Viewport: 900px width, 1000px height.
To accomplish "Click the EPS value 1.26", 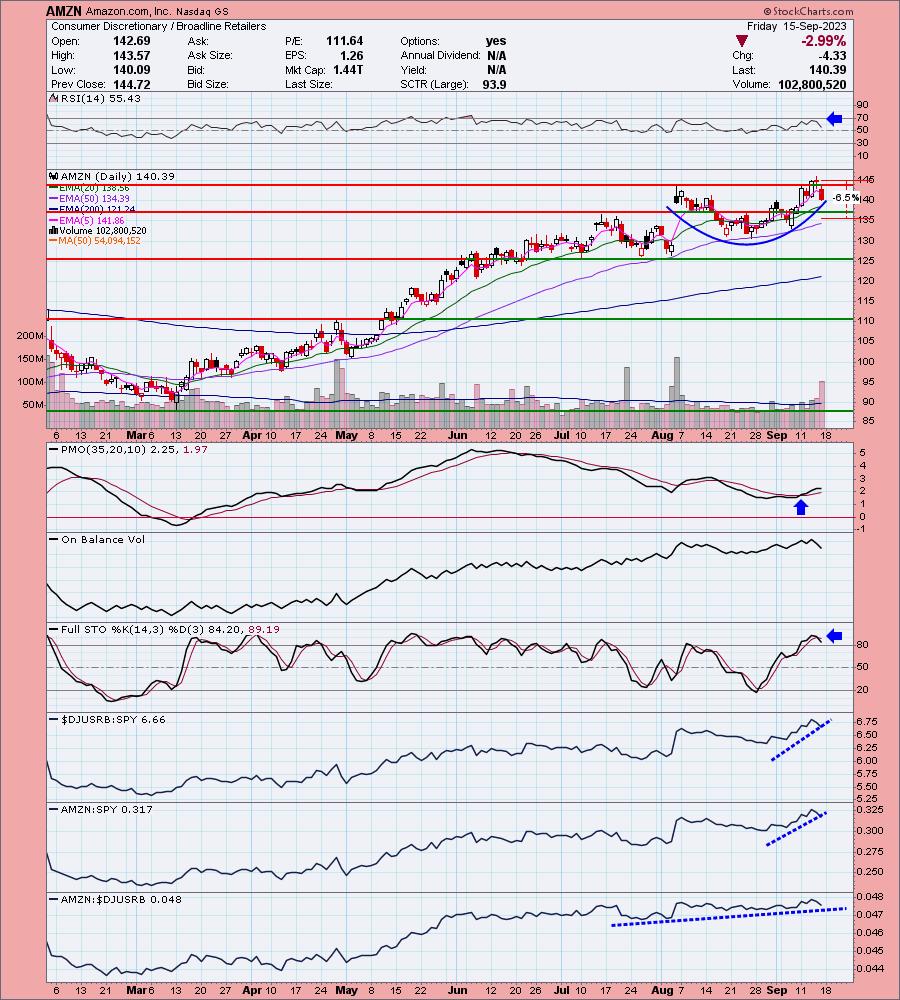I will [x=351, y=55].
